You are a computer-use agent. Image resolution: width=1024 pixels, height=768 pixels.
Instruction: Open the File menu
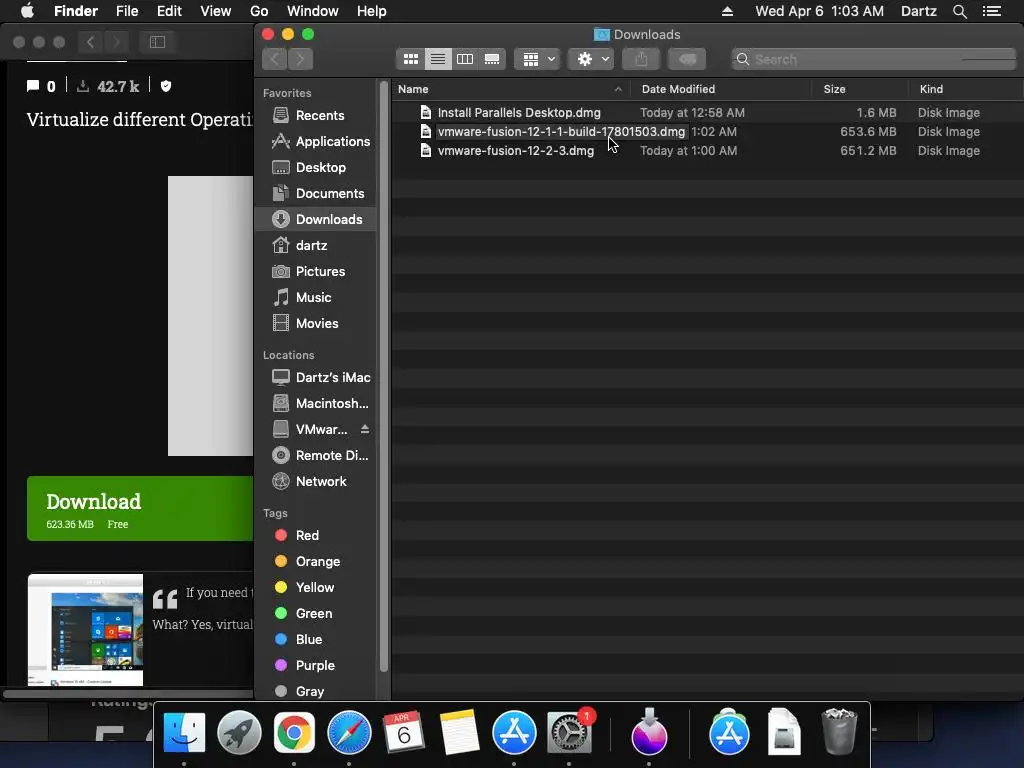click(x=127, y=11)
